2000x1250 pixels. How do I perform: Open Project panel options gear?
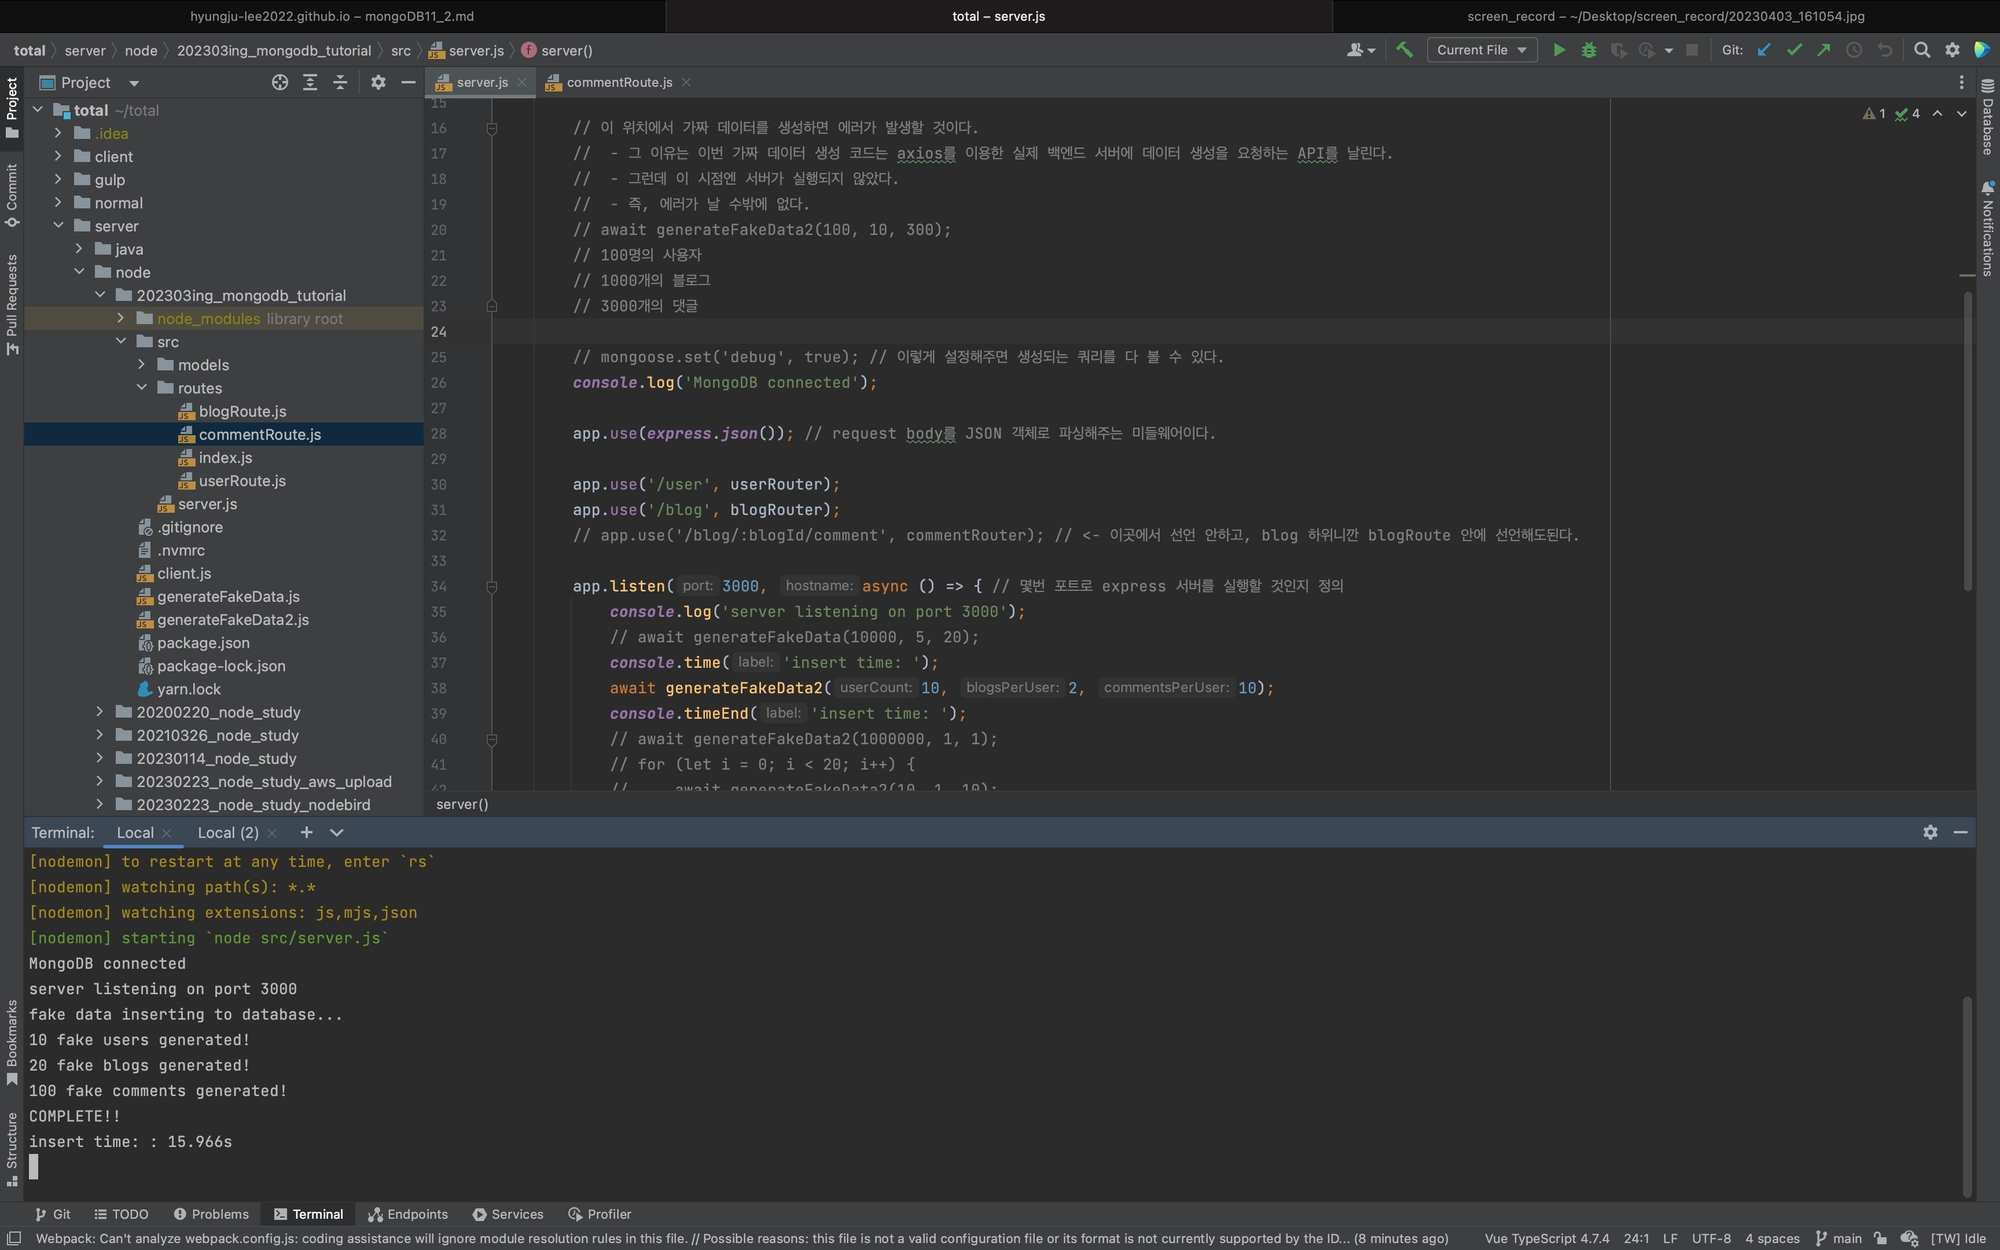pyautogui.click(x=378, y=82)
